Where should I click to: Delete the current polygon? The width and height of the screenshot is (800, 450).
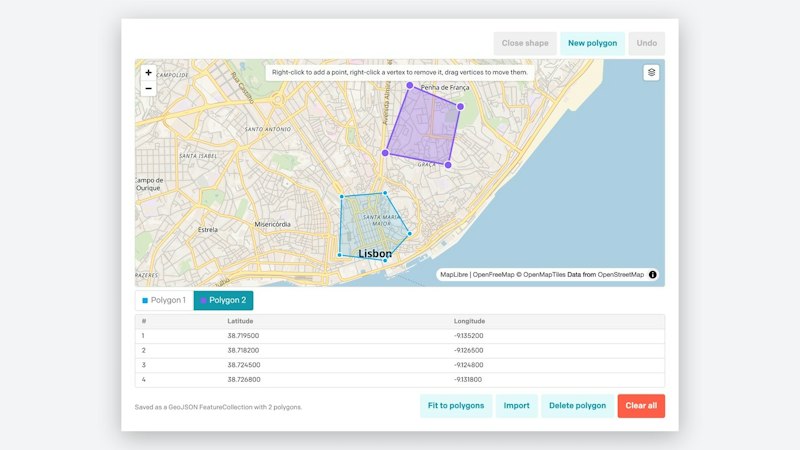point(578,406)
